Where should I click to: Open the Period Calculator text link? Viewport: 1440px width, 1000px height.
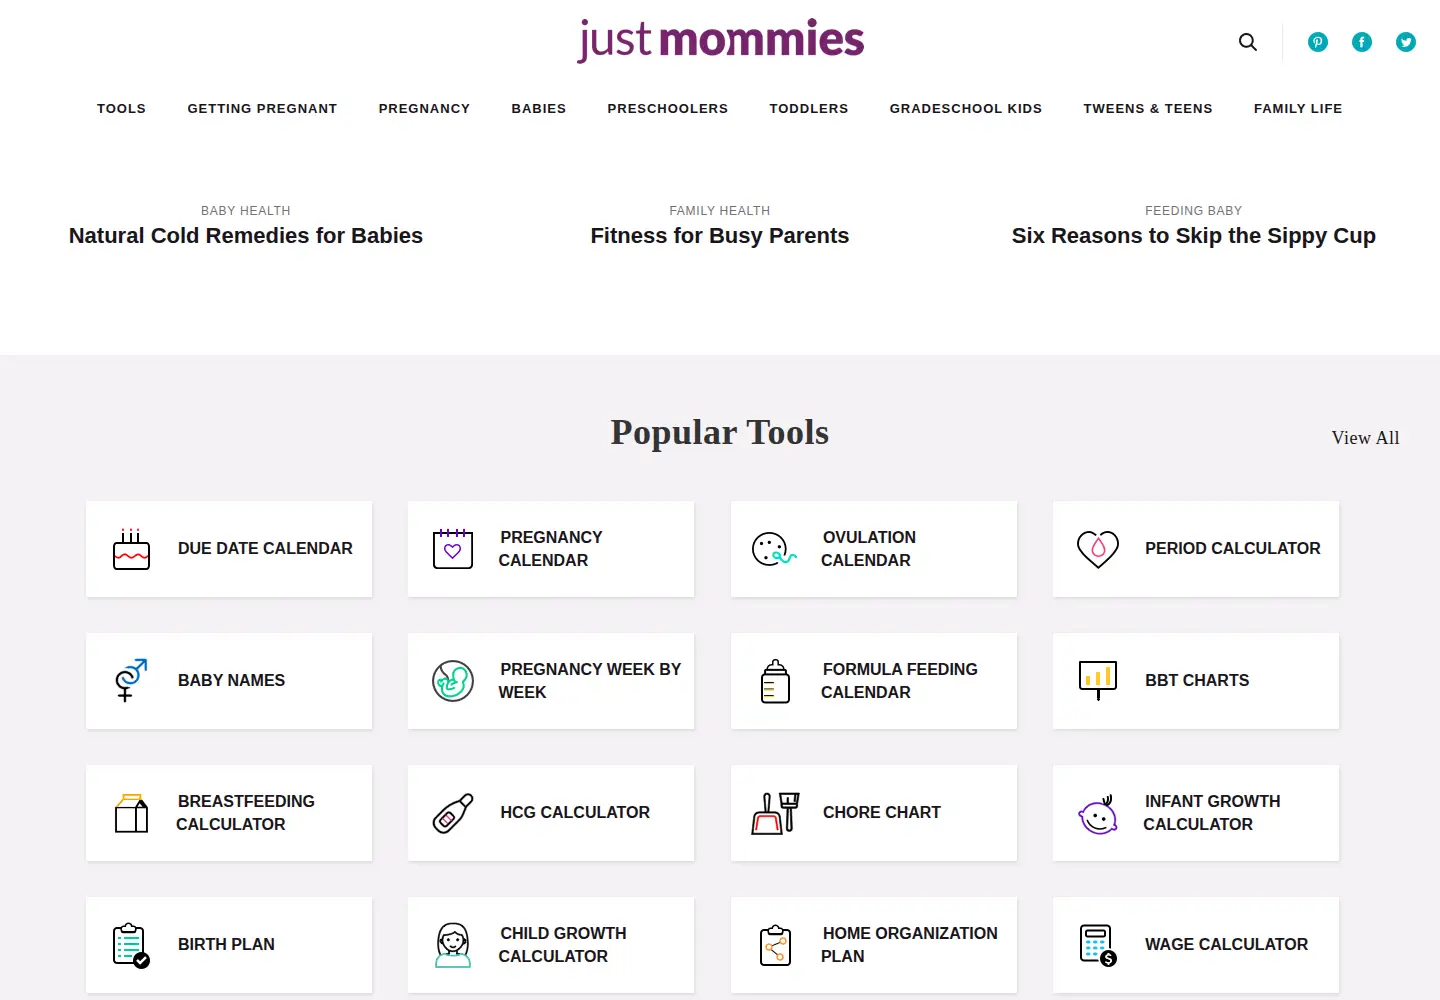click(x=1233, y=549)
